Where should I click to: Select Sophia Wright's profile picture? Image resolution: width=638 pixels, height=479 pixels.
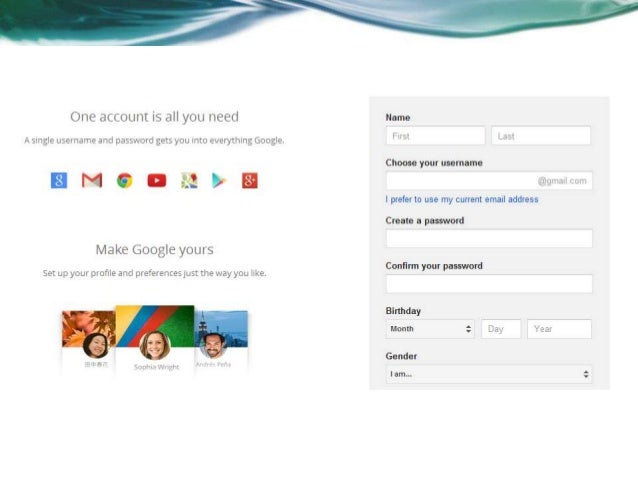point(155,346)
